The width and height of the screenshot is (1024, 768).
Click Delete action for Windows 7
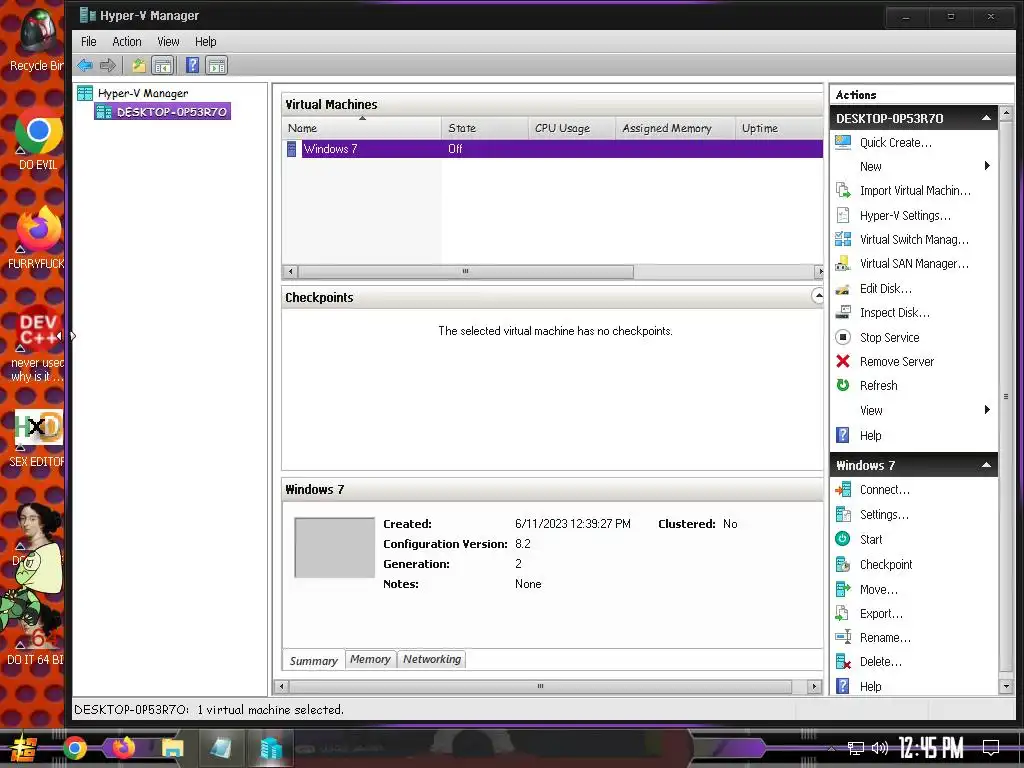pos(880,662)
